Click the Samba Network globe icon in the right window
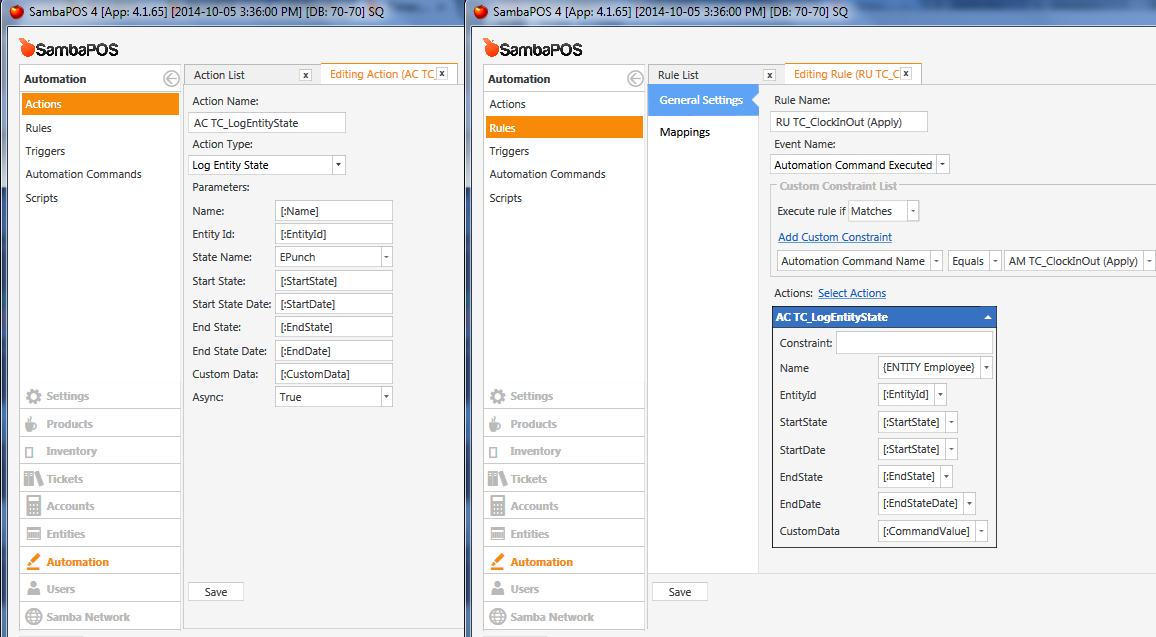This screenshot has height=637, width=1156. (498, 617)
